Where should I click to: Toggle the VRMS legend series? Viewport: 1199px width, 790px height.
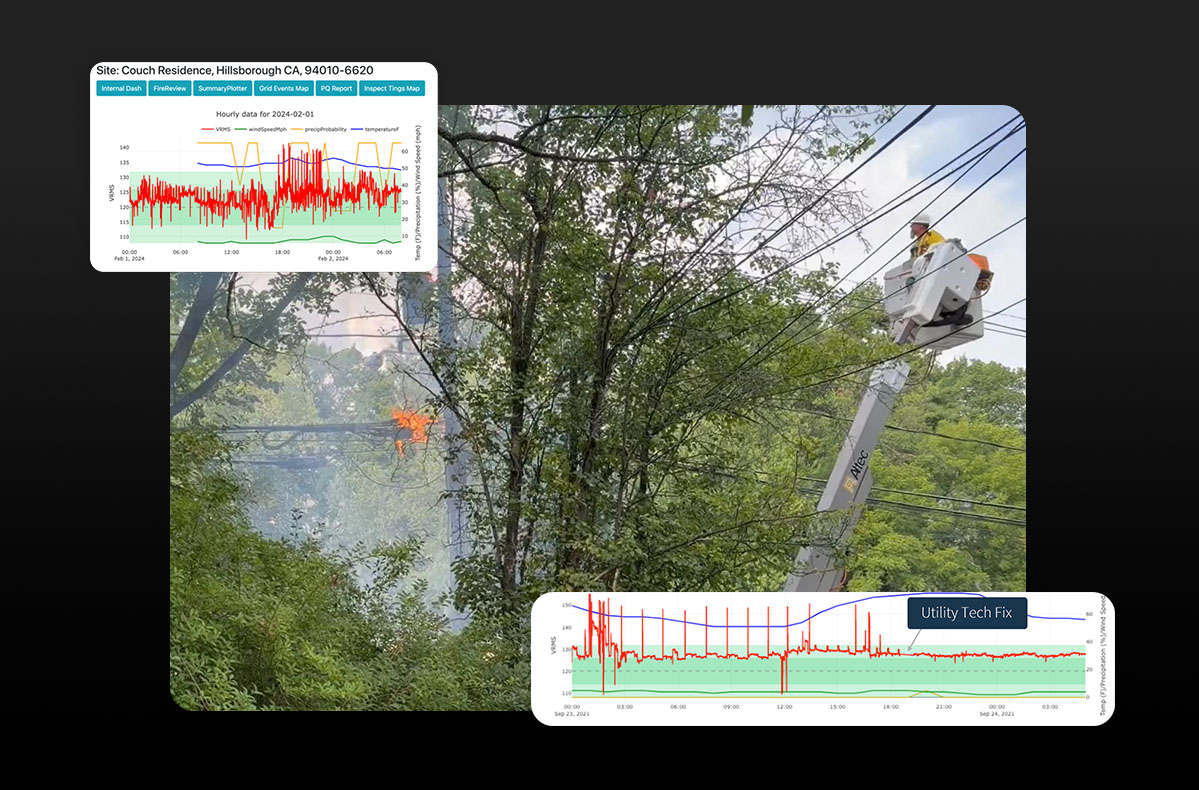coord(216,129)
